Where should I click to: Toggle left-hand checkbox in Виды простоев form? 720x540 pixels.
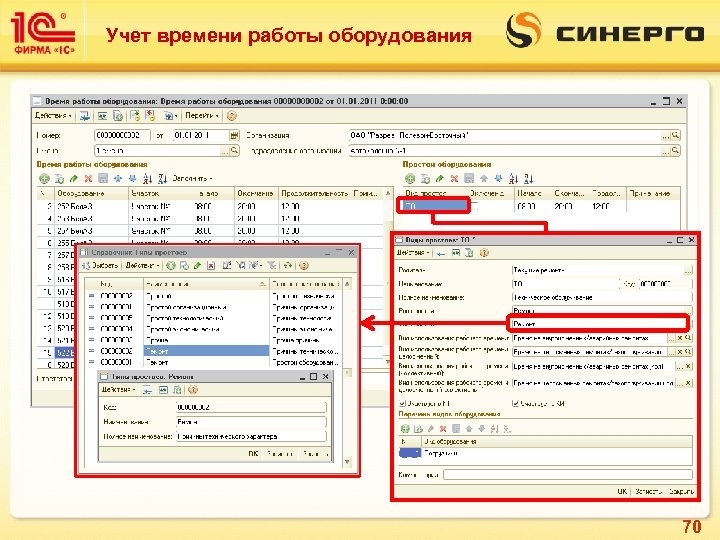402,403
